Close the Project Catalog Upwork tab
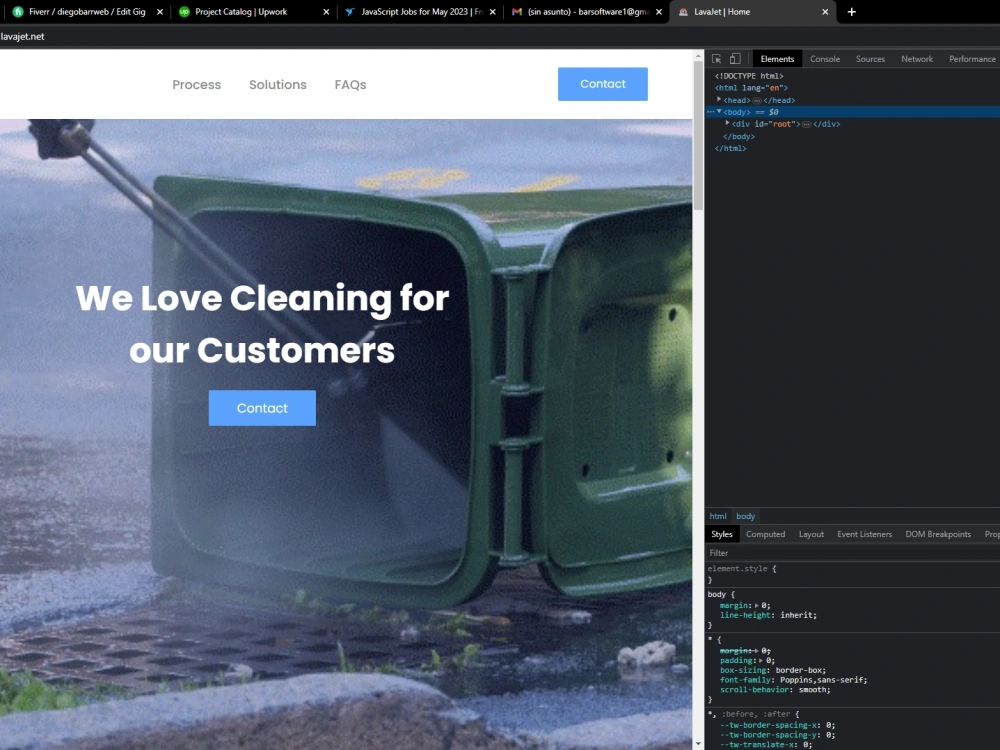Image resolution: width=1000 pixels, height=750 pixels. coord(326,11)
